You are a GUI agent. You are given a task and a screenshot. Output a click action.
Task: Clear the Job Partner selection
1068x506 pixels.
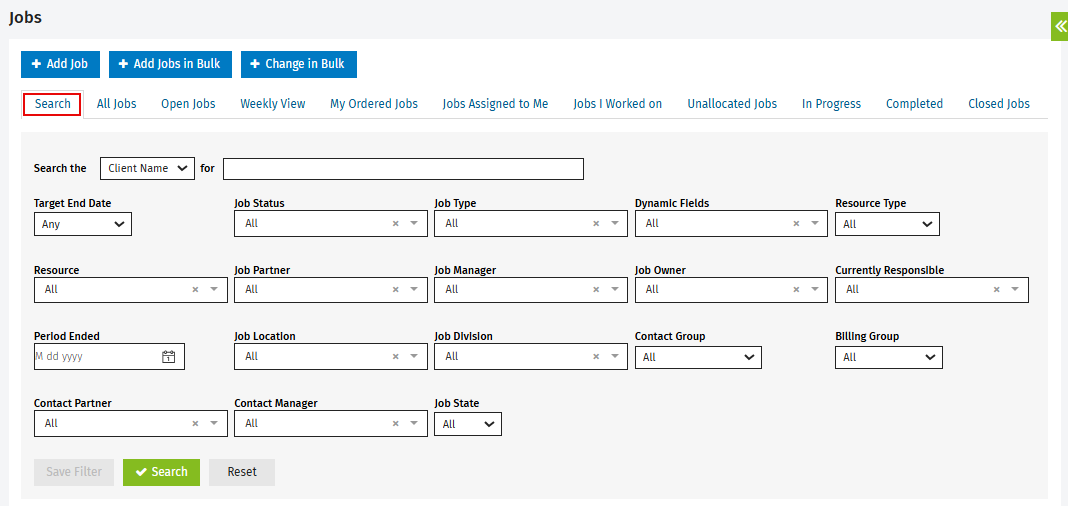(395, 289)
